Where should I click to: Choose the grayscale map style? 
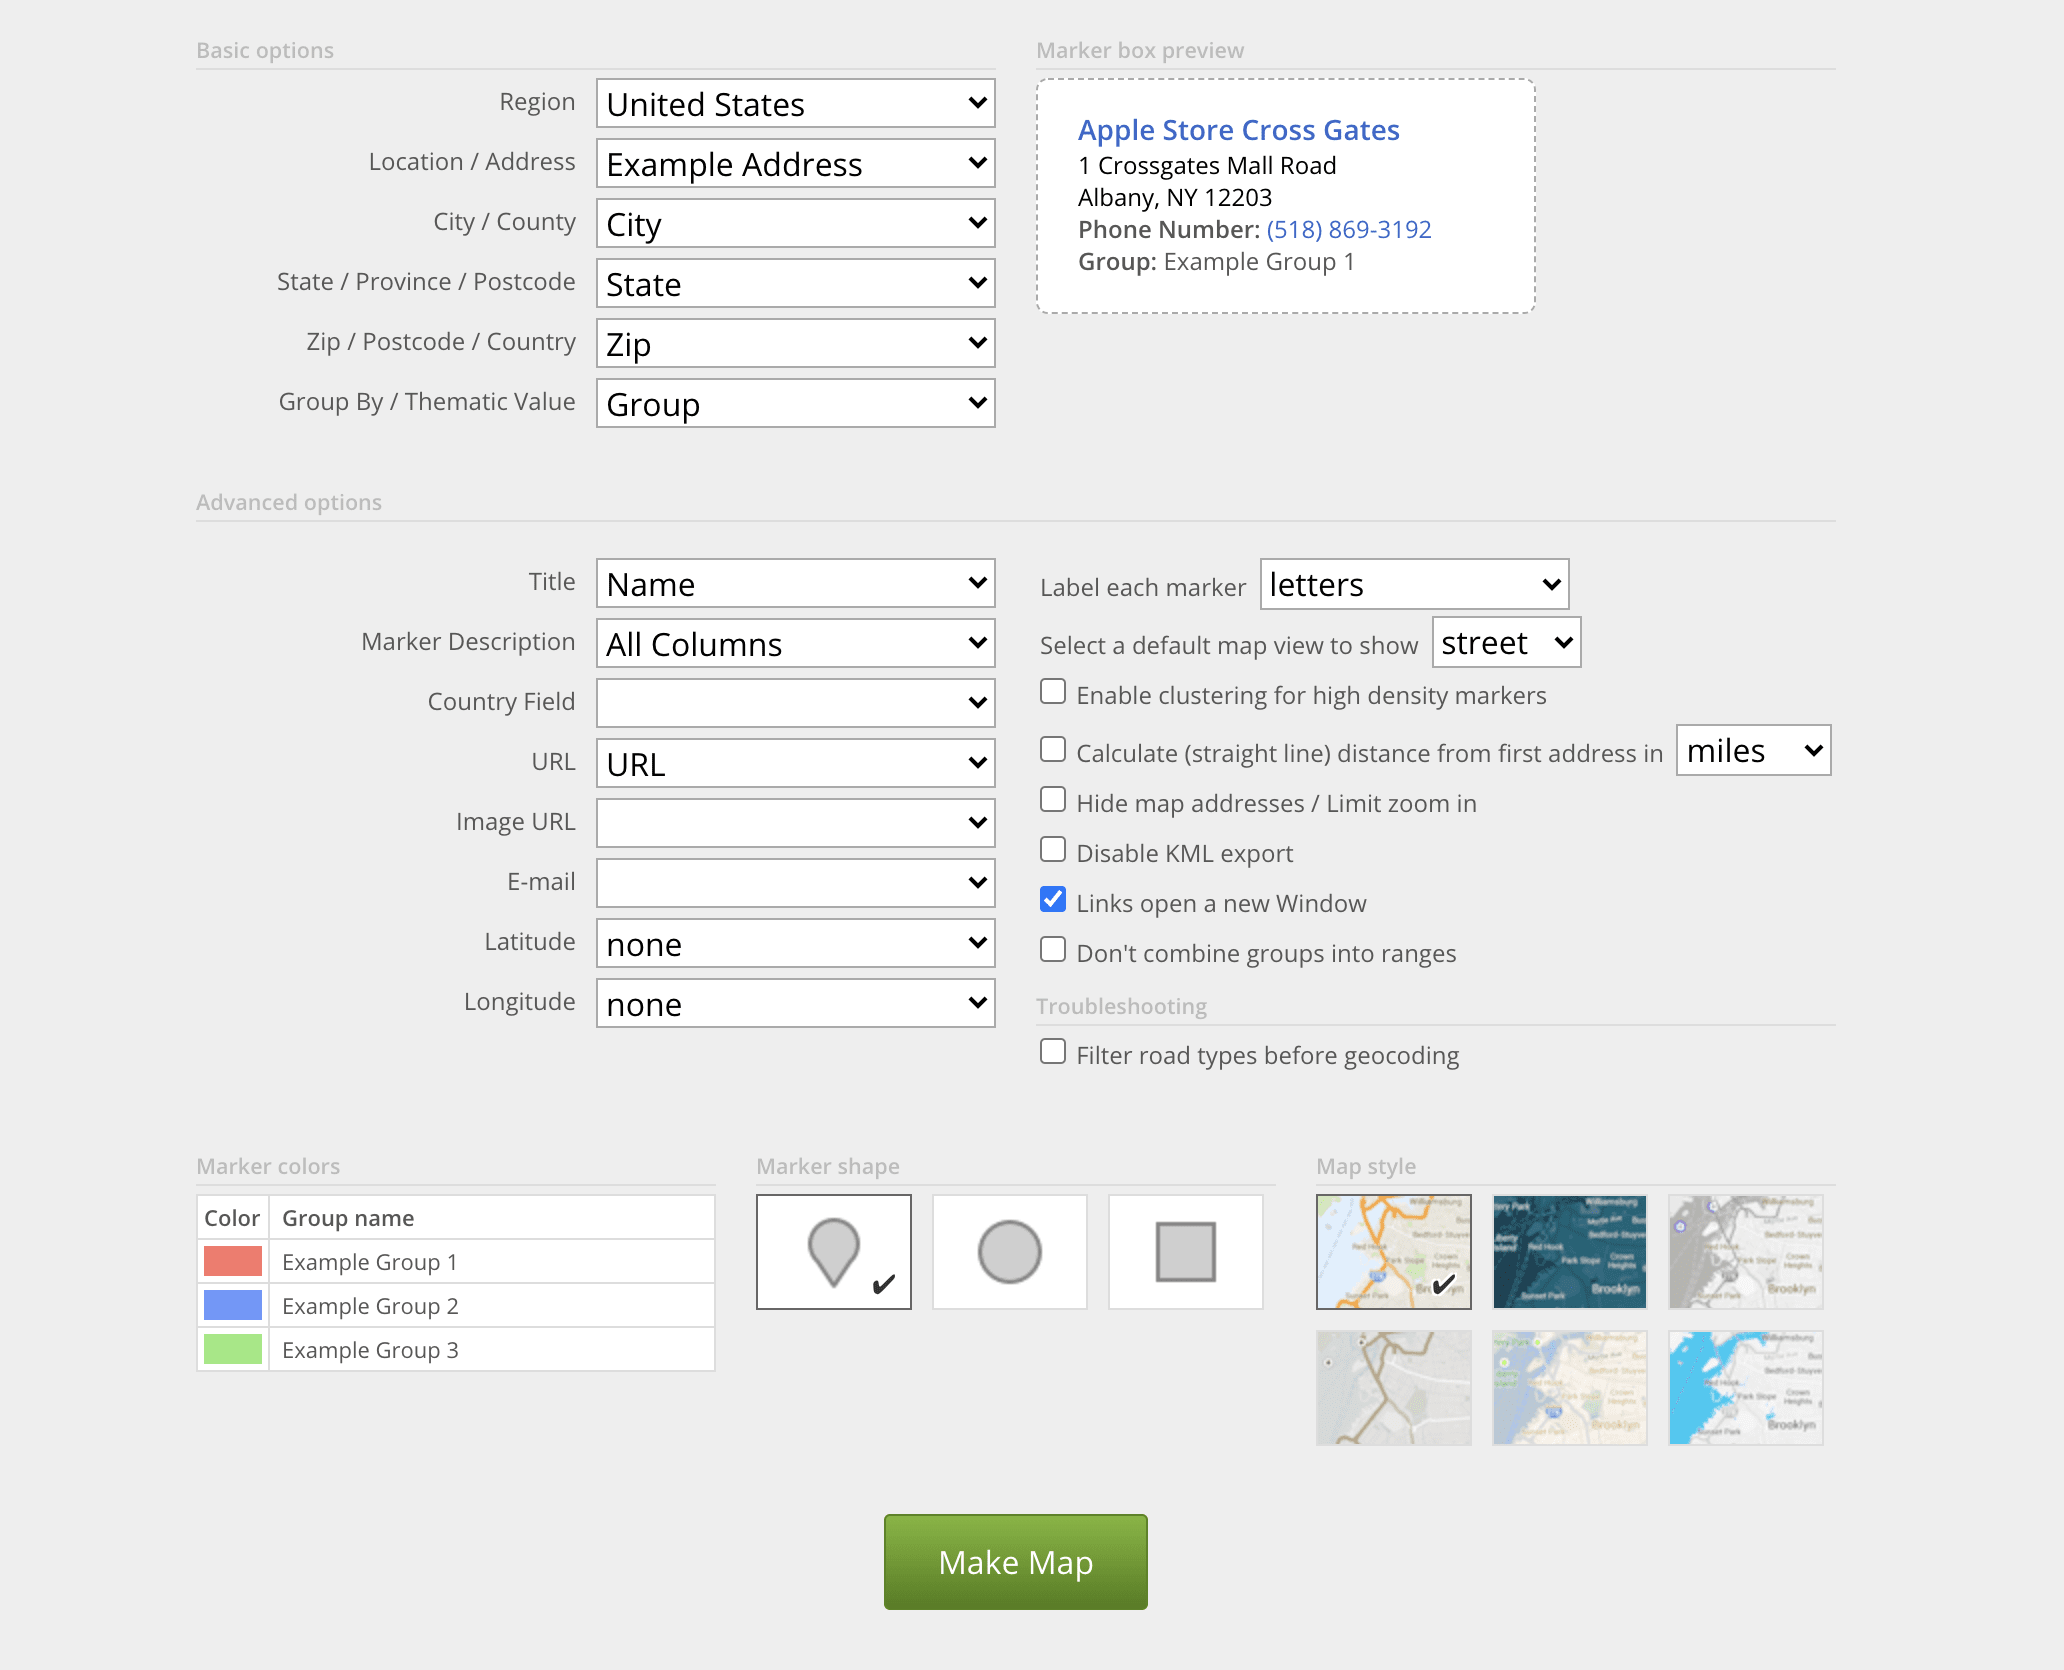(x=1745, y=1250)
